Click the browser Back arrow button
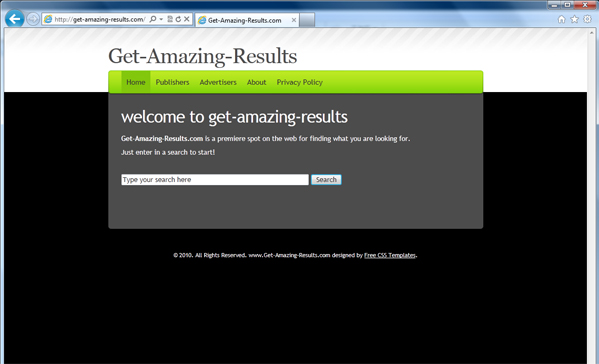 15,19
